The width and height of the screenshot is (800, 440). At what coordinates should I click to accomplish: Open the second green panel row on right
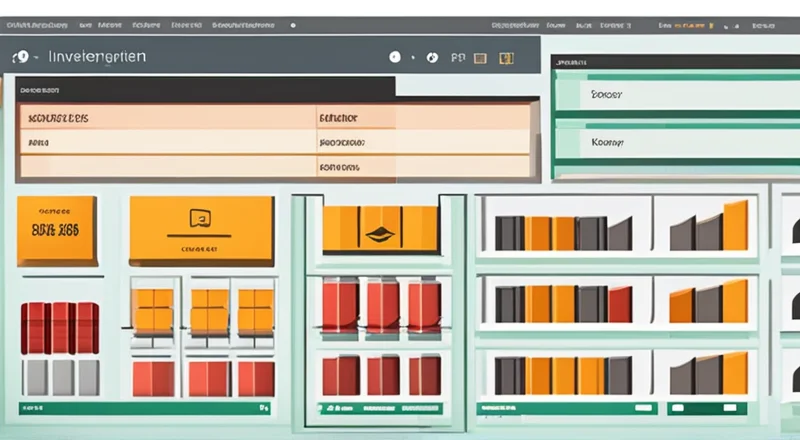pyautogui.click(x=675, y=143)
